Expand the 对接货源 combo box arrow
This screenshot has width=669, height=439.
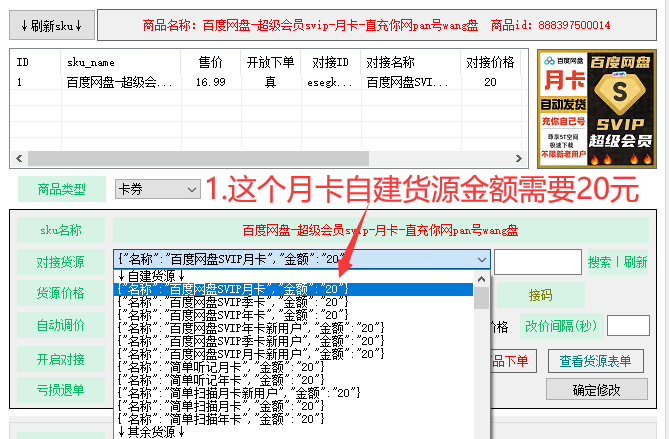(482, 259)
